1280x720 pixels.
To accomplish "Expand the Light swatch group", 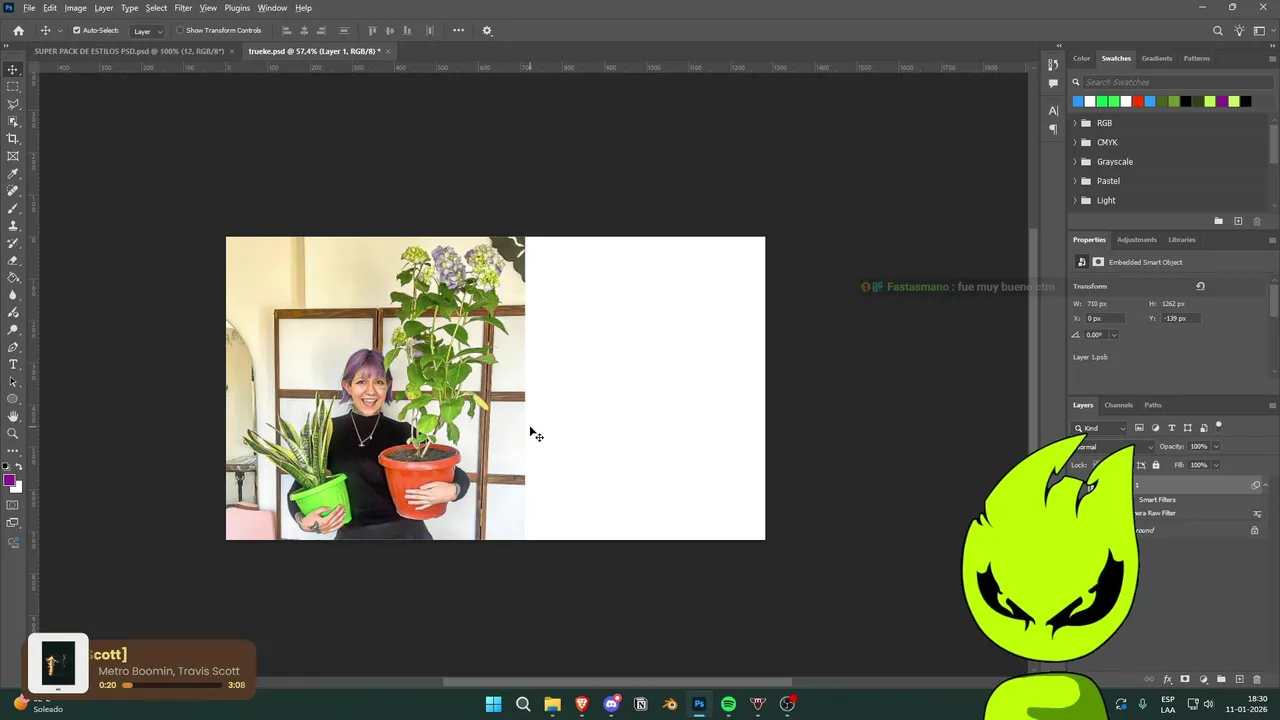I will click(x=1075, y=200).
